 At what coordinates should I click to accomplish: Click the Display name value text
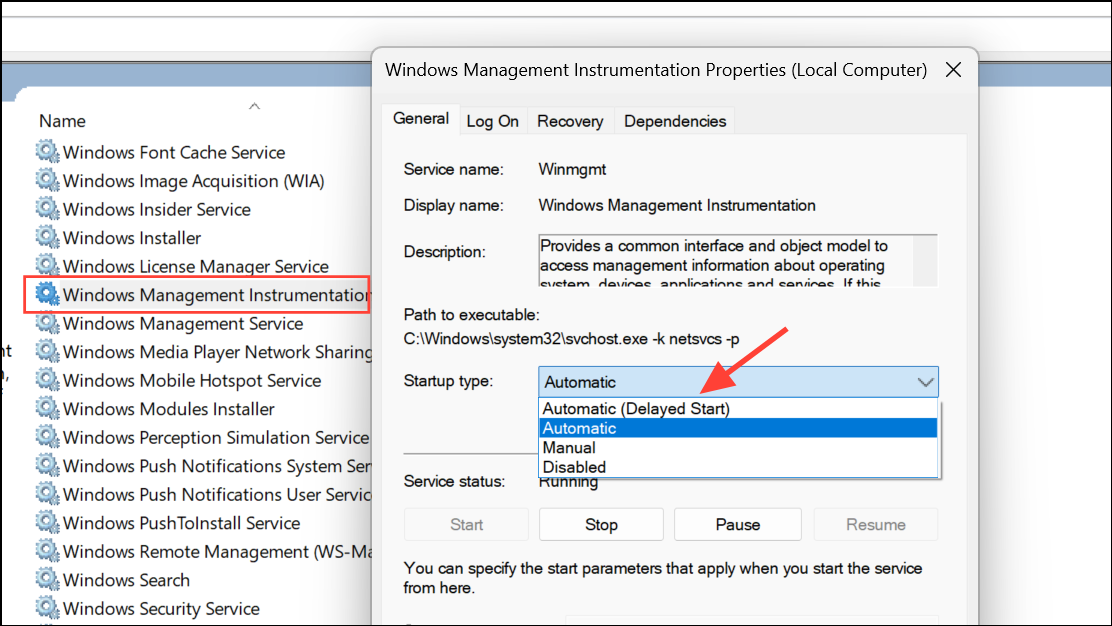pyautogui.click(x=677, y=206)
